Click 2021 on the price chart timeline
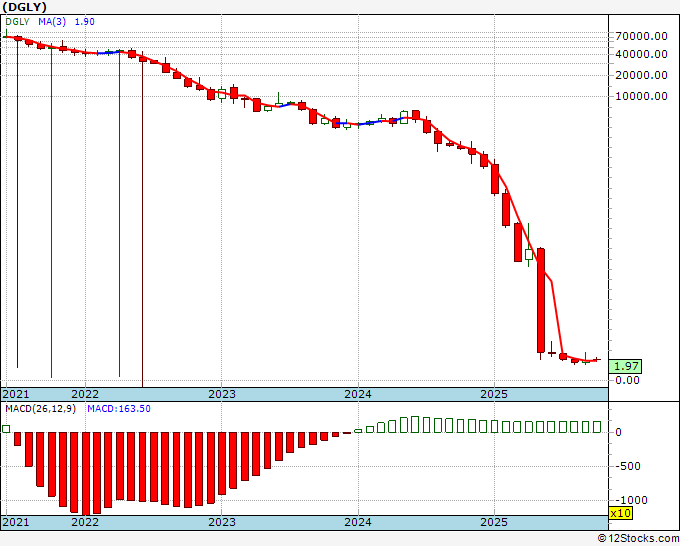Viewport: 680px width, 546px height. 16,394
